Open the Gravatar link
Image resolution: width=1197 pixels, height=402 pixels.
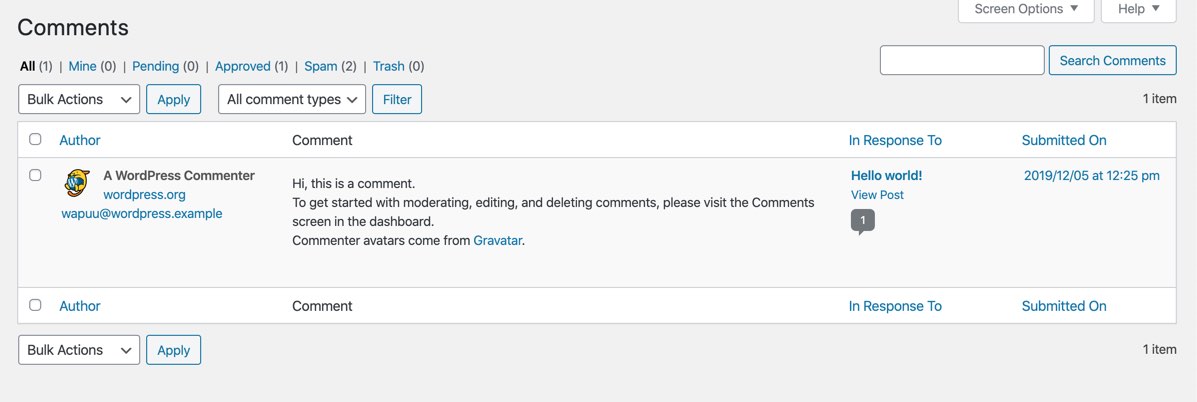pyautogui.click(x=498, y=240)
